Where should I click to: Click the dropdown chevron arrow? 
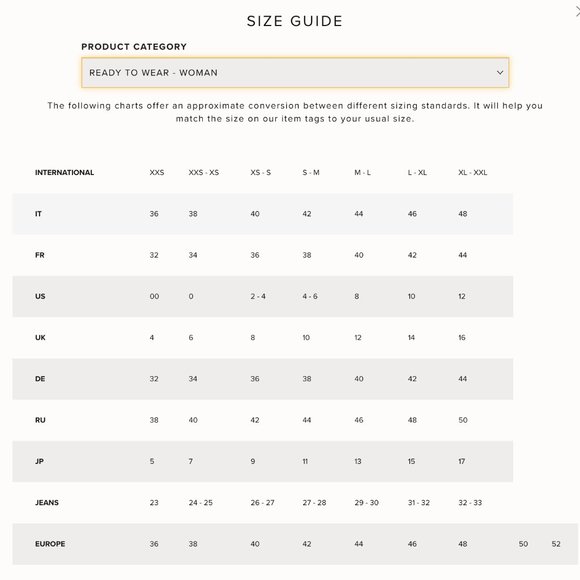[x=500, y=72]
